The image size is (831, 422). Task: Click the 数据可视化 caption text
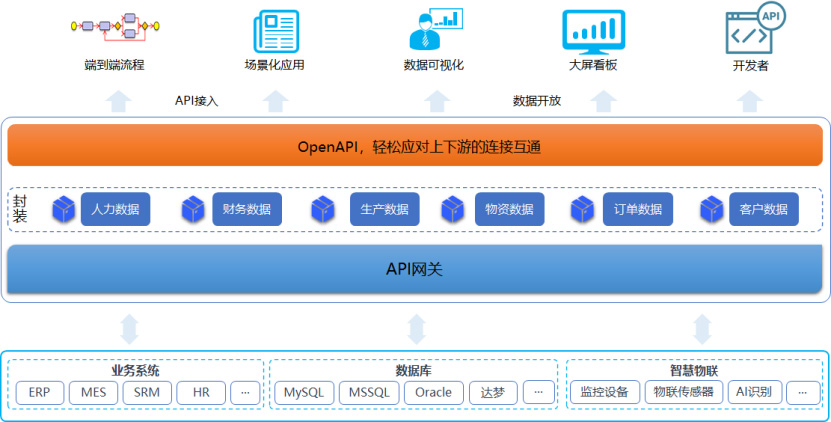coord(434,66)
